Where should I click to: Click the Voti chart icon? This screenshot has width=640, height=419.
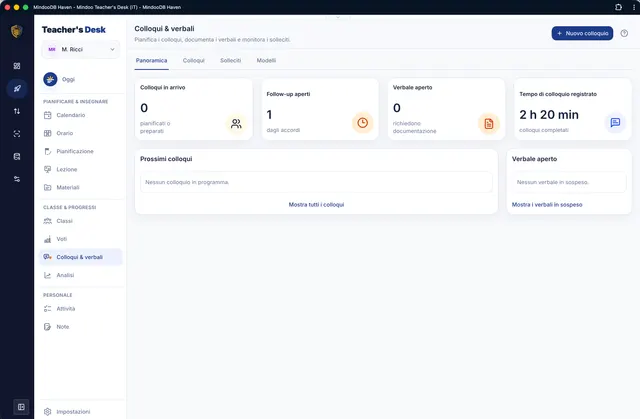click(x=48, y=239)
